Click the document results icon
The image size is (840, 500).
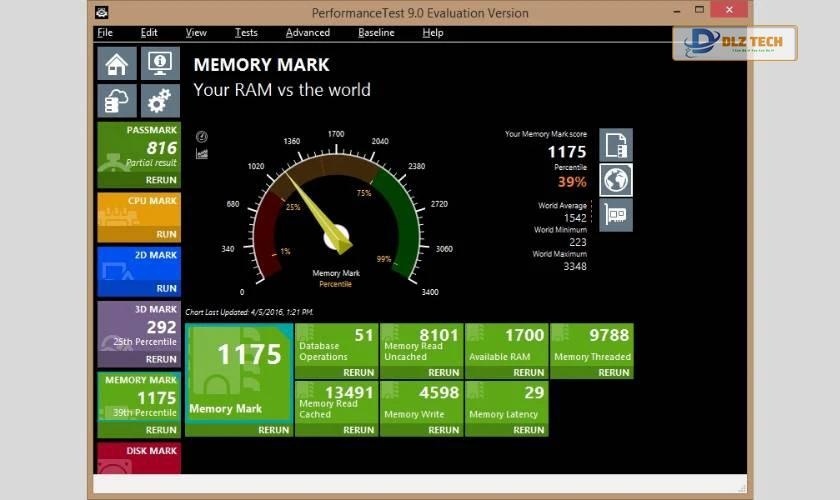[x=616, y=145]
